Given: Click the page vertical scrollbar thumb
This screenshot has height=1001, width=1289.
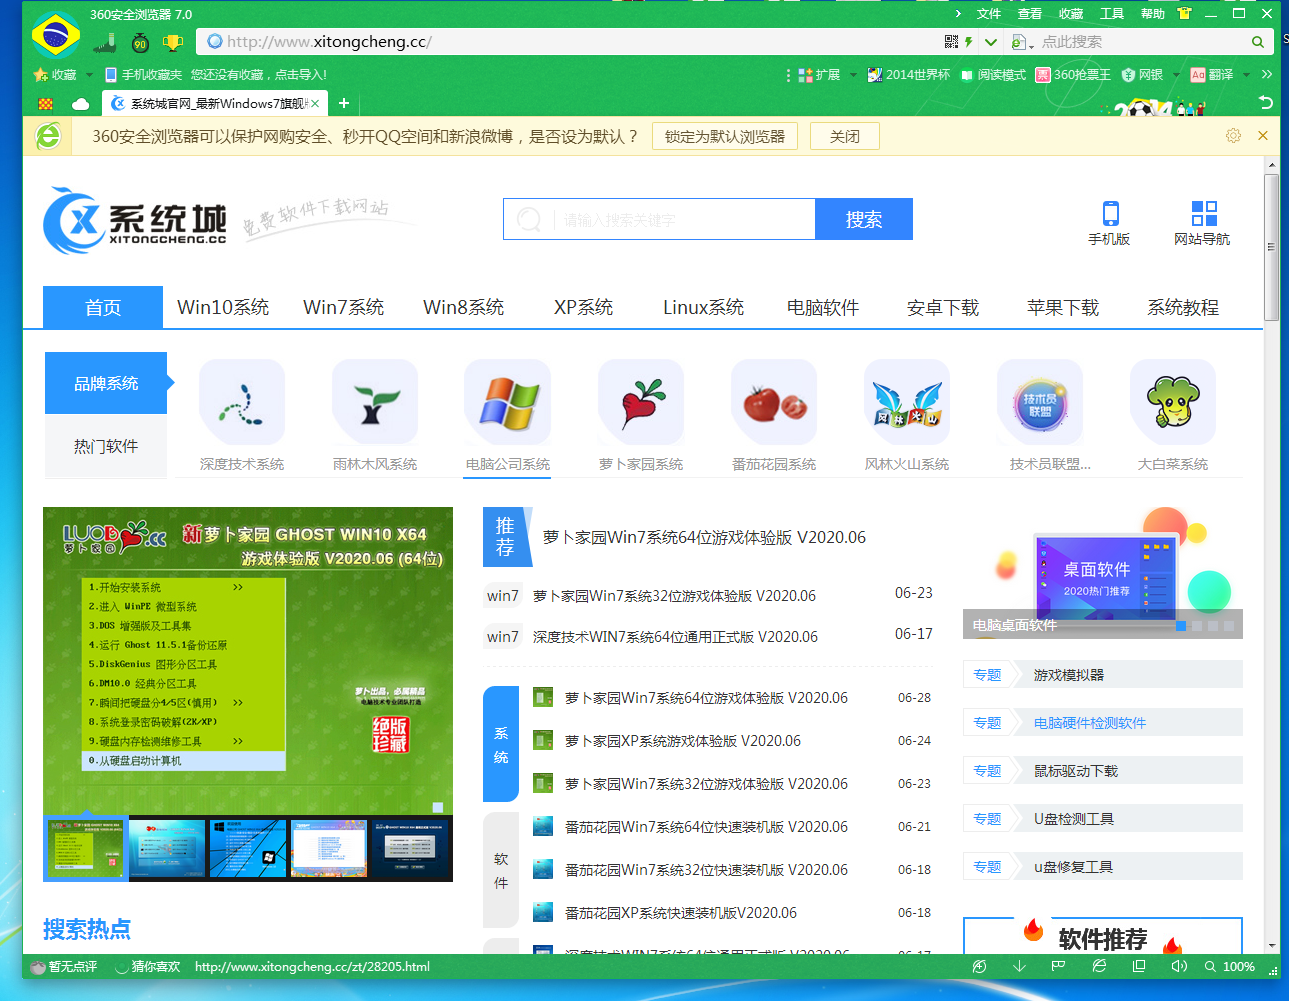Looking at the screenshot, I should (x=1272, y=247).
